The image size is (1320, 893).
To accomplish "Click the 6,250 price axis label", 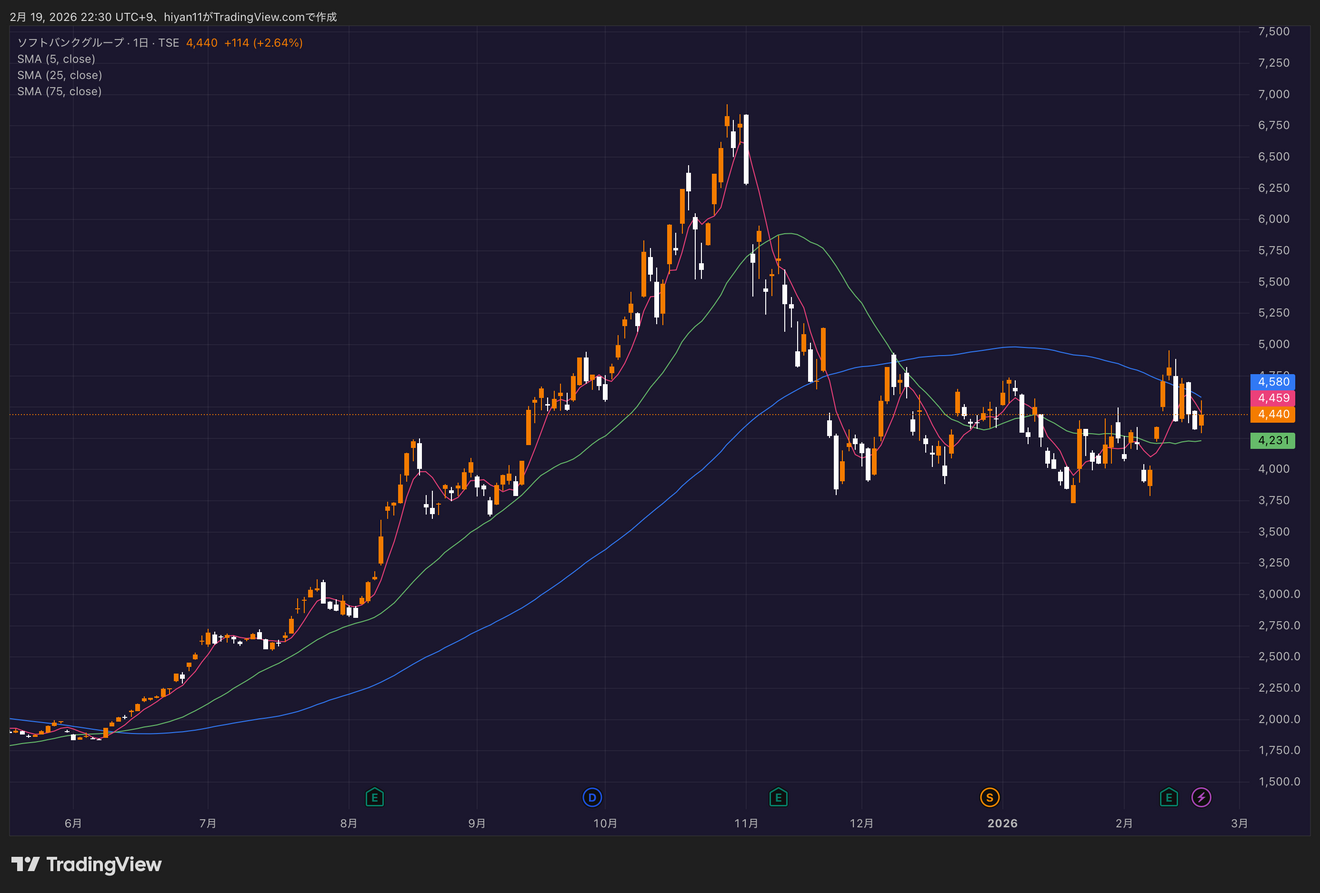I will coord(1273,188).
